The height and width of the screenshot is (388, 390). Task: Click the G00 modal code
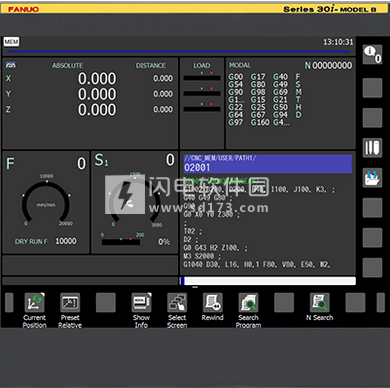236,77
